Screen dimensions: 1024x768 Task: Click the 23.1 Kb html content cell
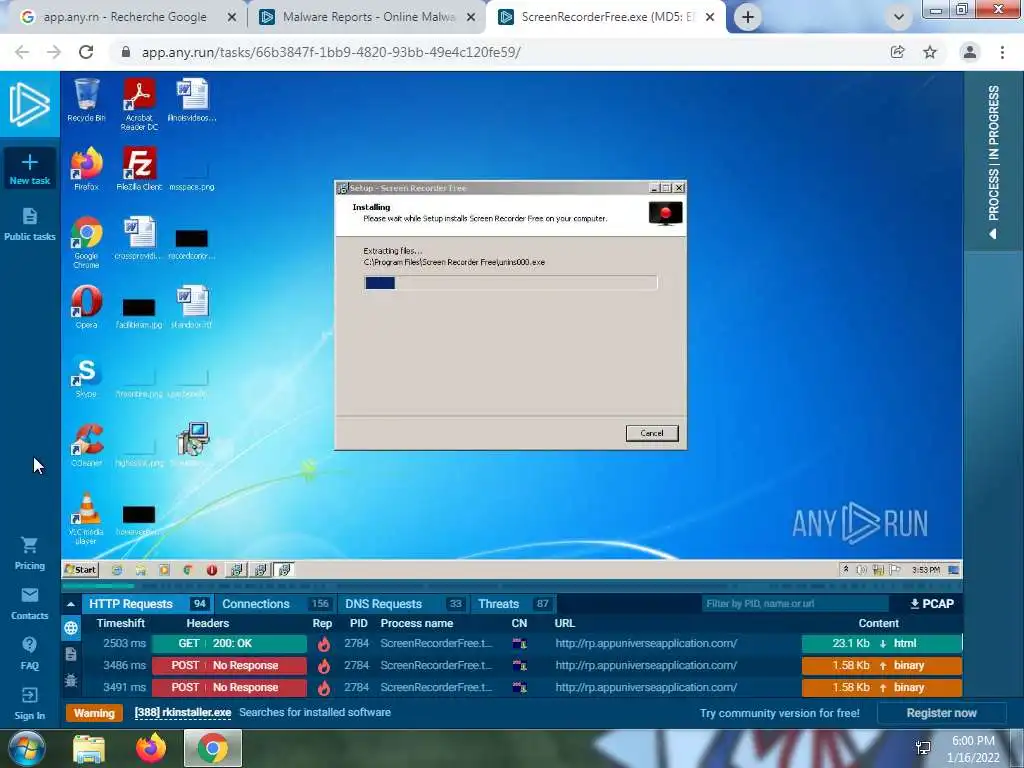click(x=882, y=643)
